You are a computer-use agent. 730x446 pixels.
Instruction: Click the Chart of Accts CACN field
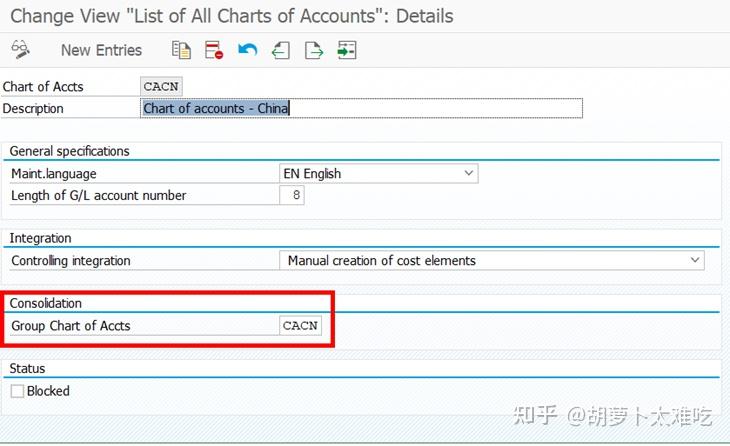[161, 87]
